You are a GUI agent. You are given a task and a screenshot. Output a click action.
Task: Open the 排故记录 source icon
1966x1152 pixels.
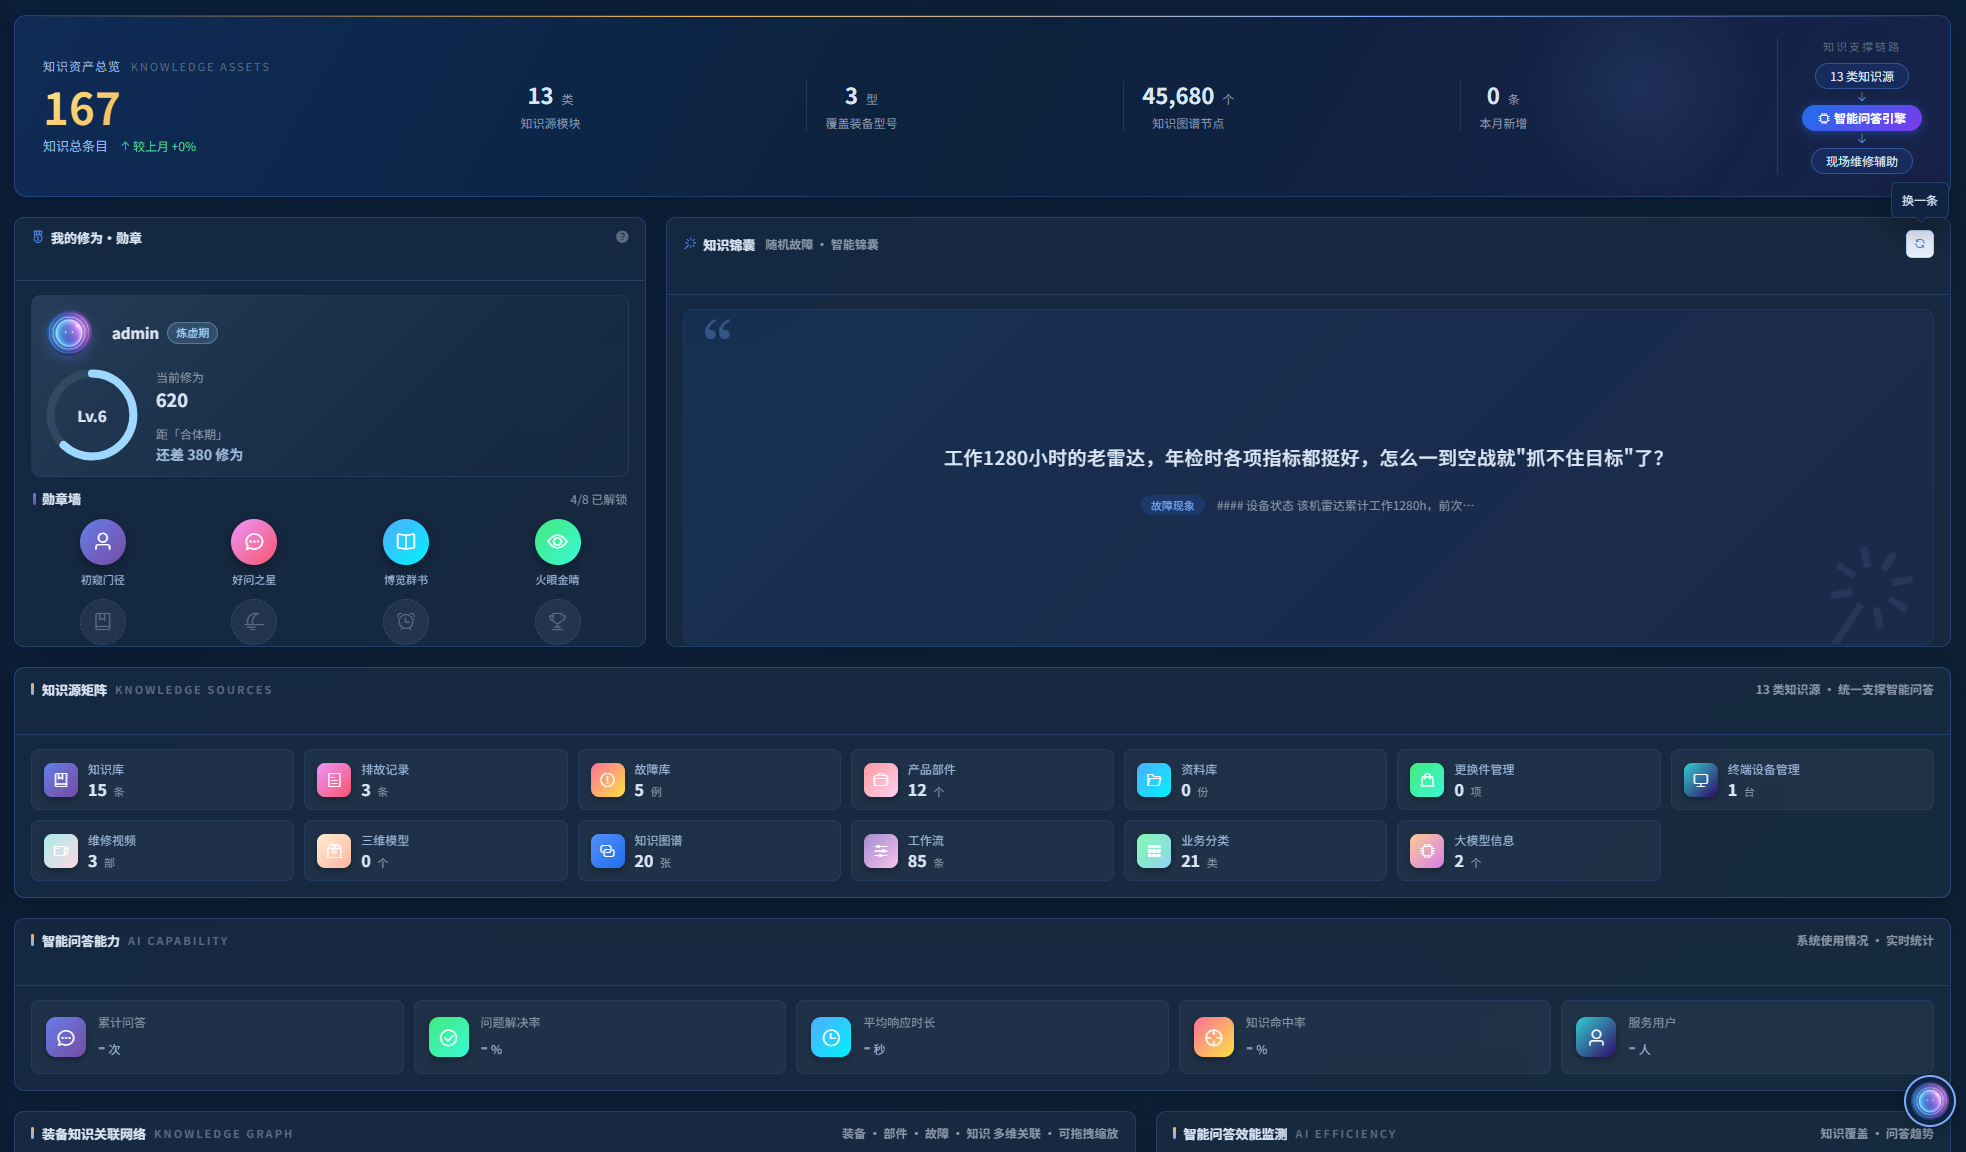point(334,780)
